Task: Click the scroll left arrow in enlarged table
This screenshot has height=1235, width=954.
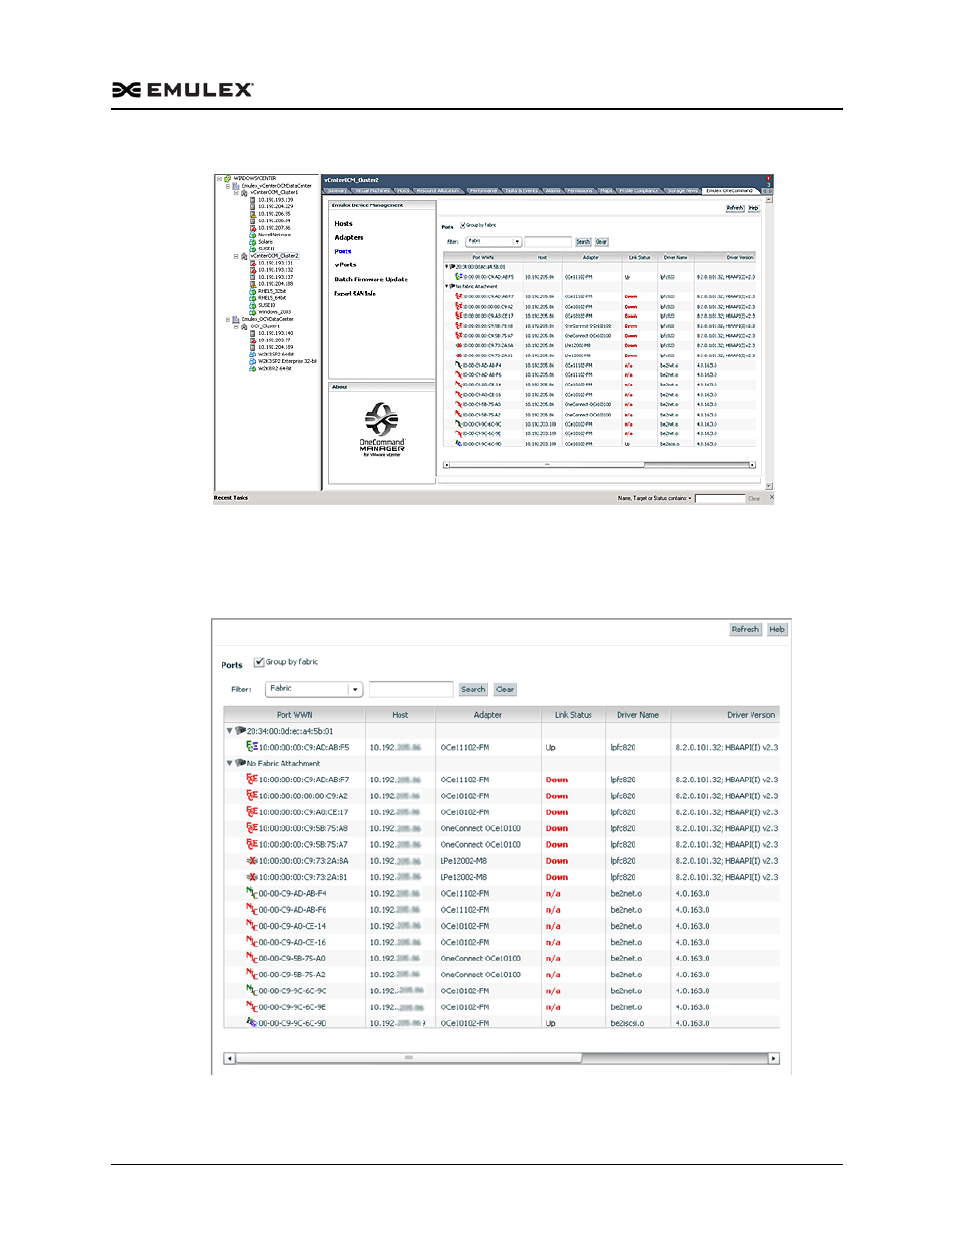Action: 230,1058
